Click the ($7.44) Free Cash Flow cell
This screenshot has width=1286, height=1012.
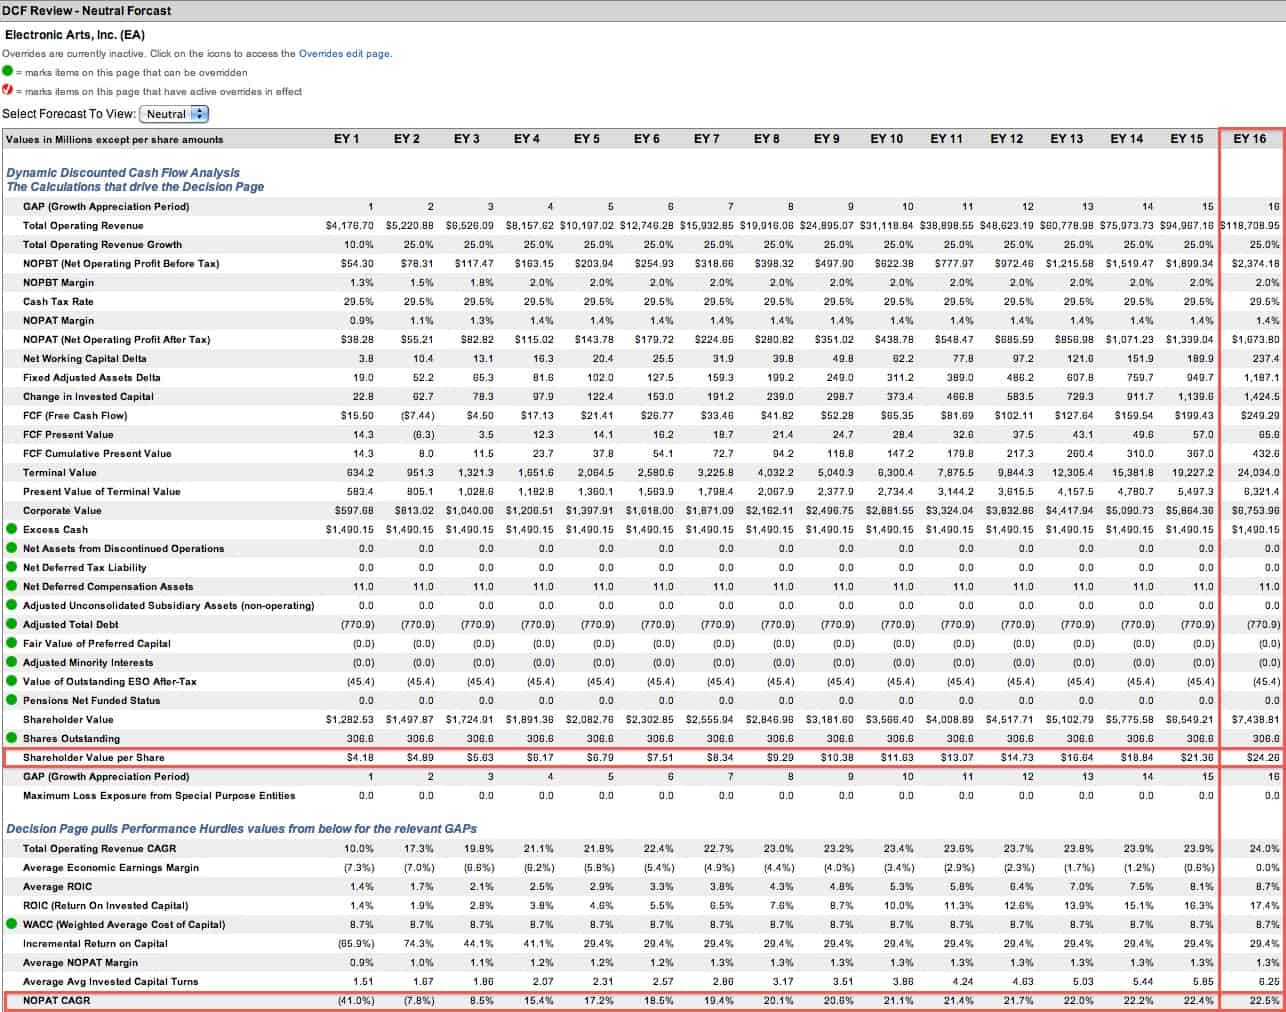pyautogui.click(x=417, y=415)
